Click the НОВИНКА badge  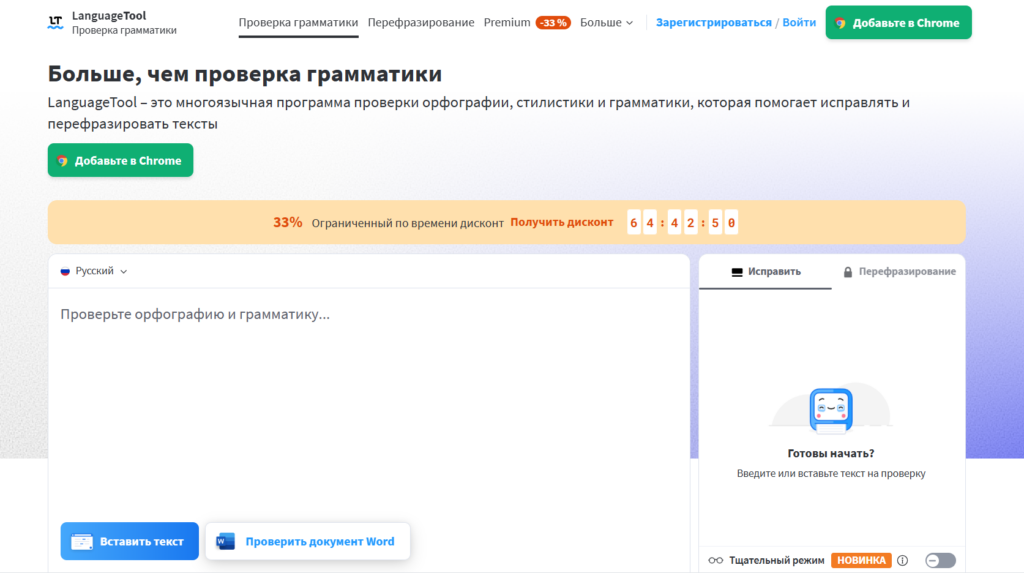[861, 560]
